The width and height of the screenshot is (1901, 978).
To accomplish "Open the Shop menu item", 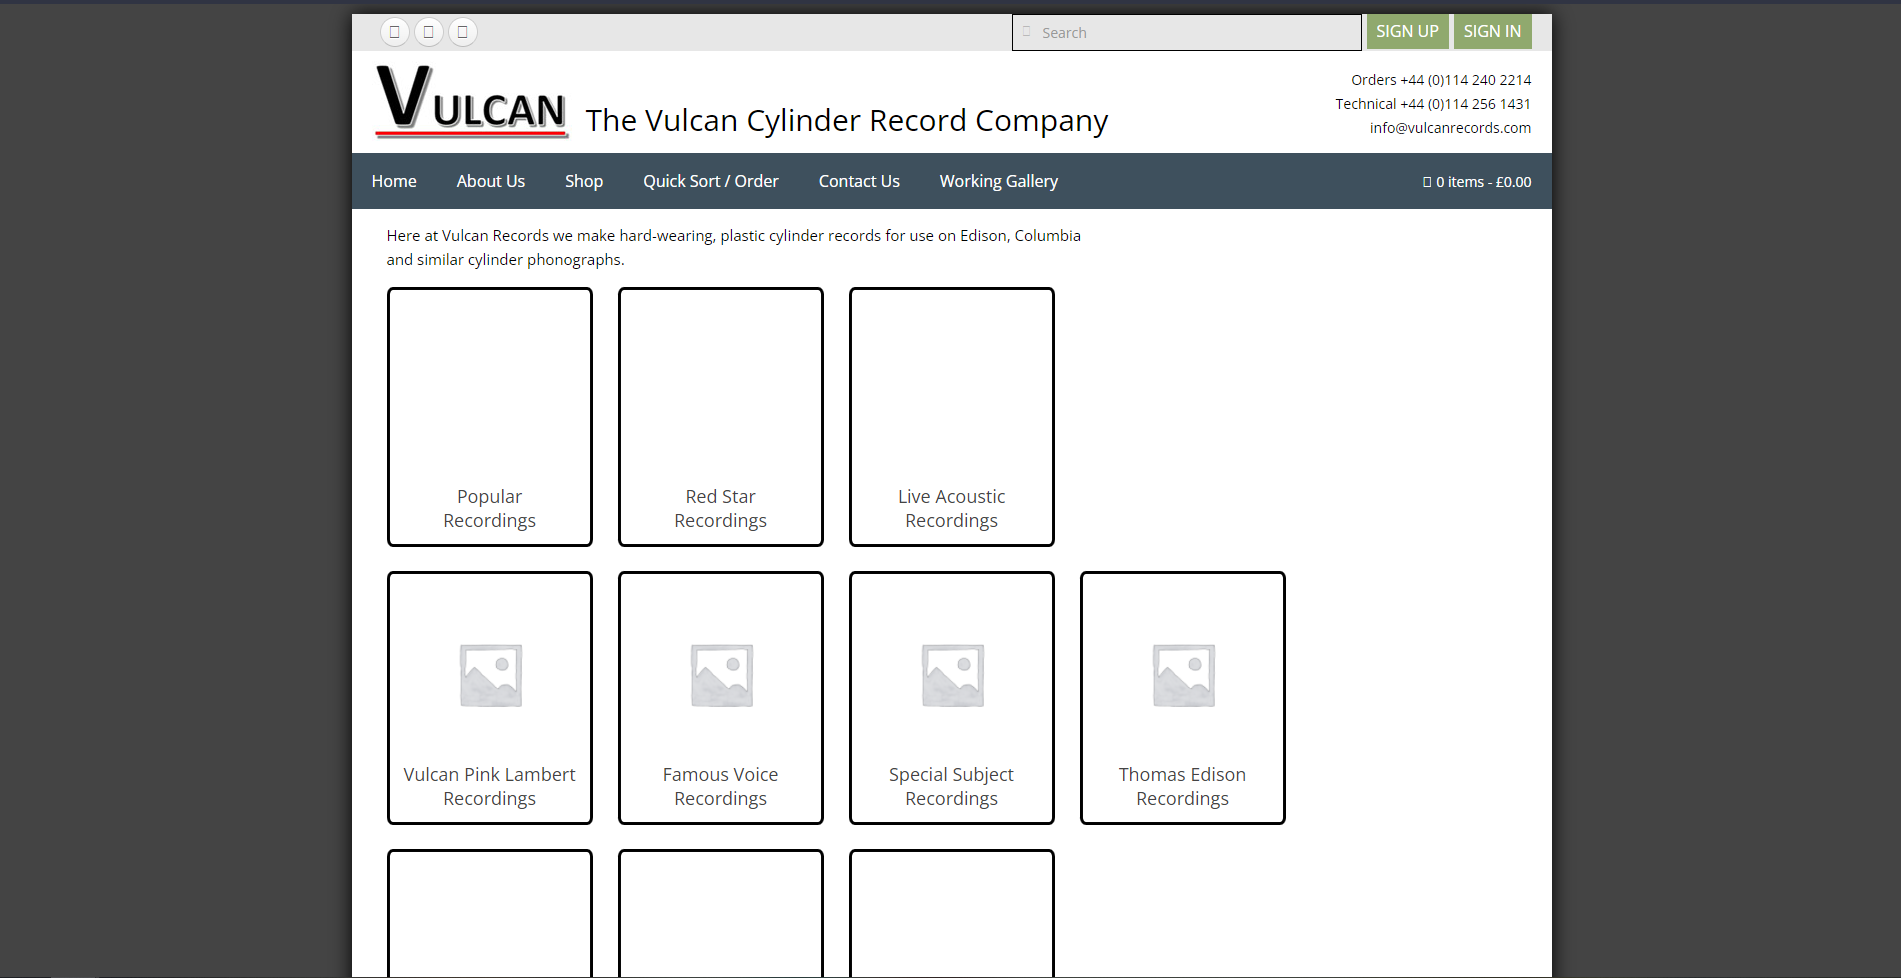I will click(x=584, y=181).
